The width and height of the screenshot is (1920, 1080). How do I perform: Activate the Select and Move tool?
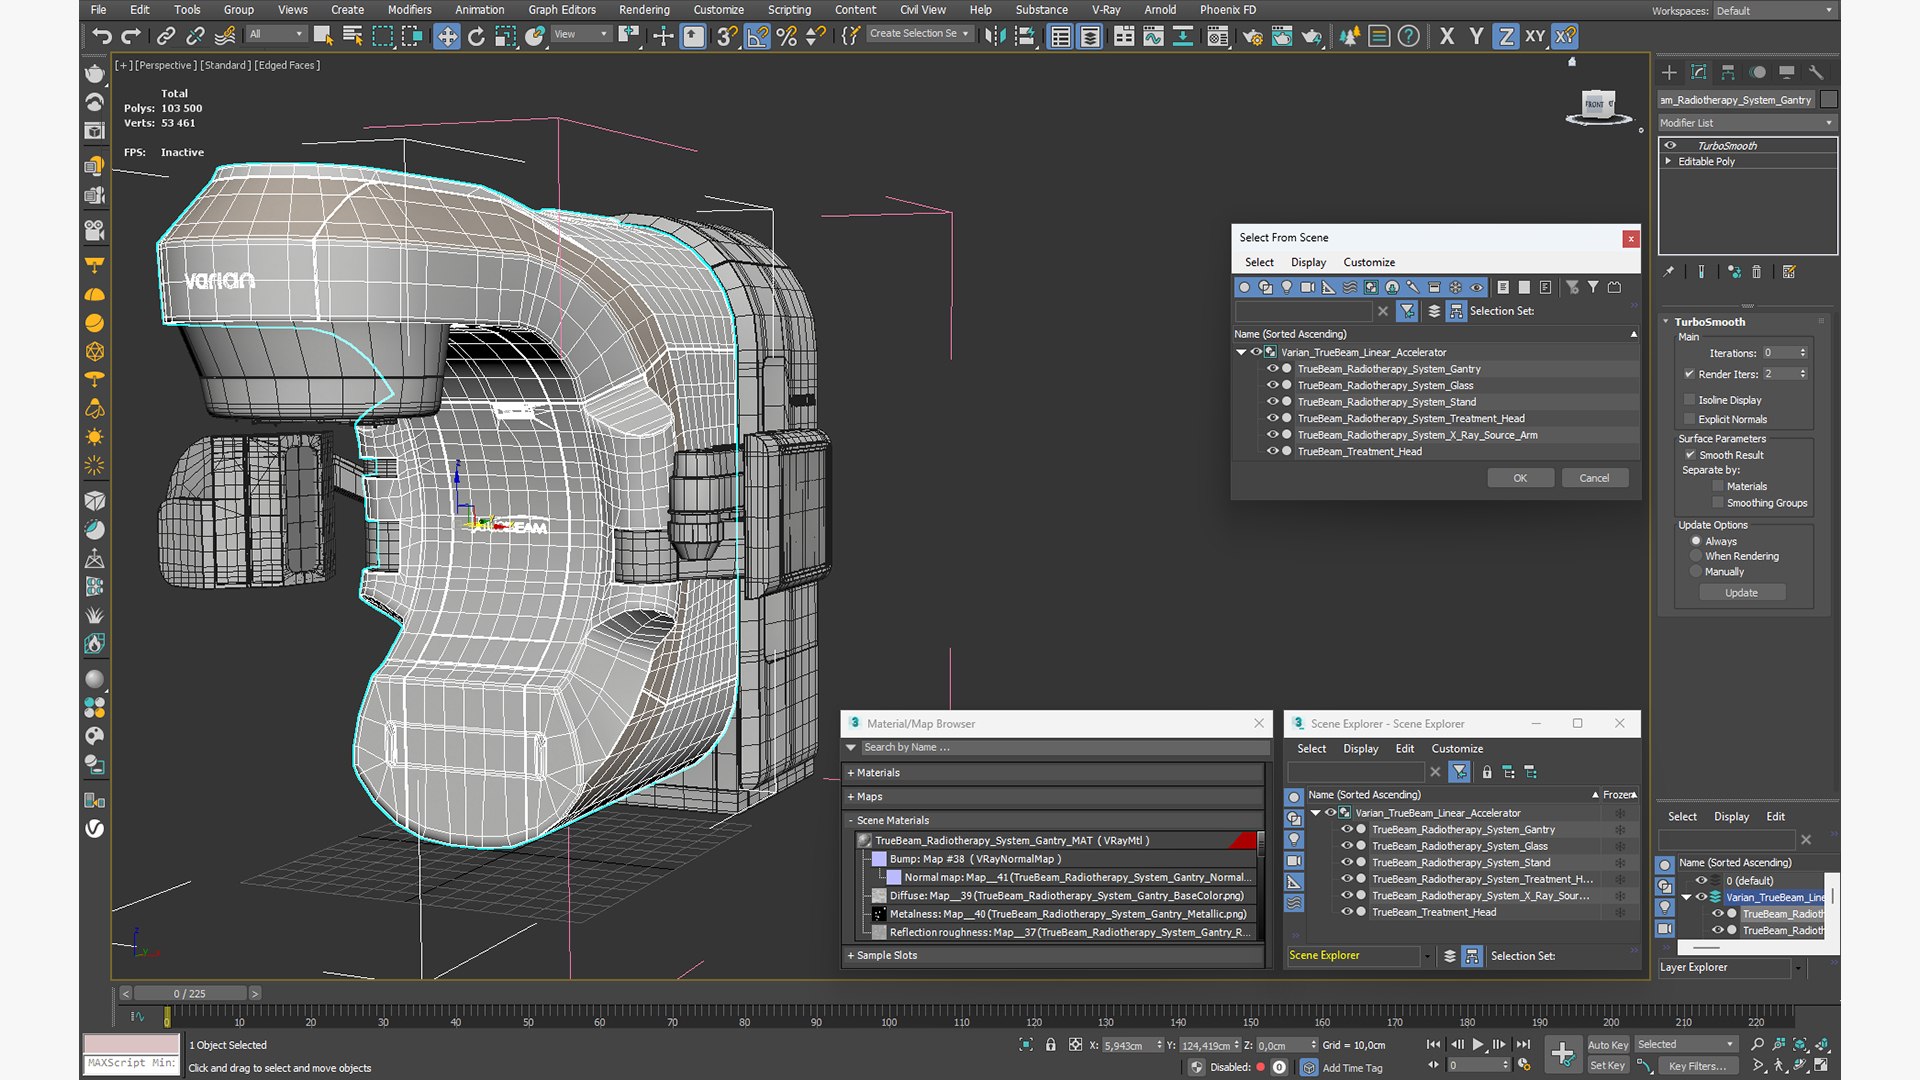446,37
